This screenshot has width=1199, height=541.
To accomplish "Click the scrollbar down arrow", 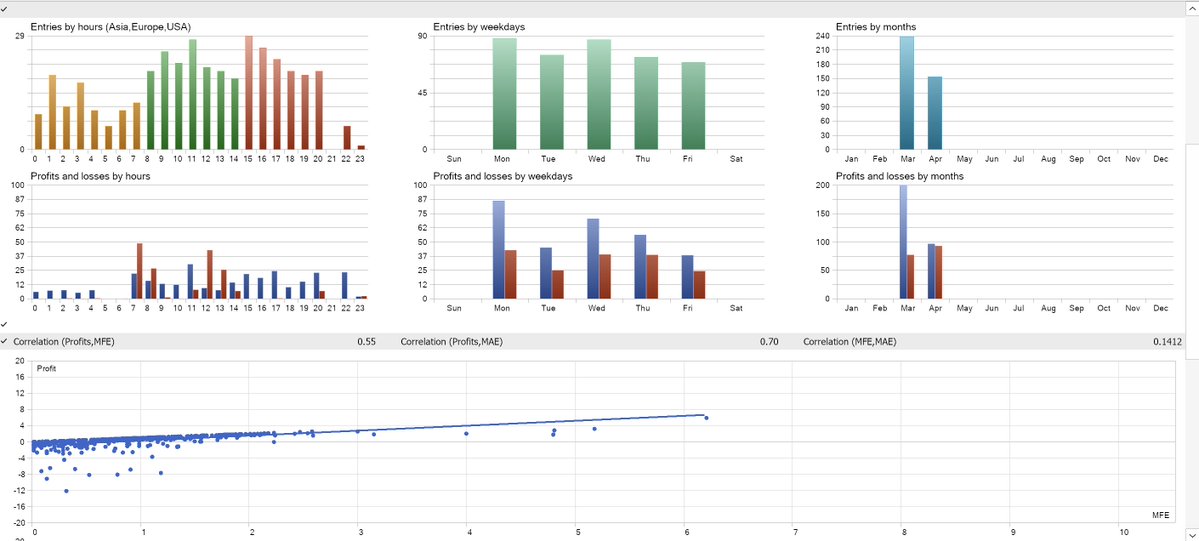I will pos(1192,533).
